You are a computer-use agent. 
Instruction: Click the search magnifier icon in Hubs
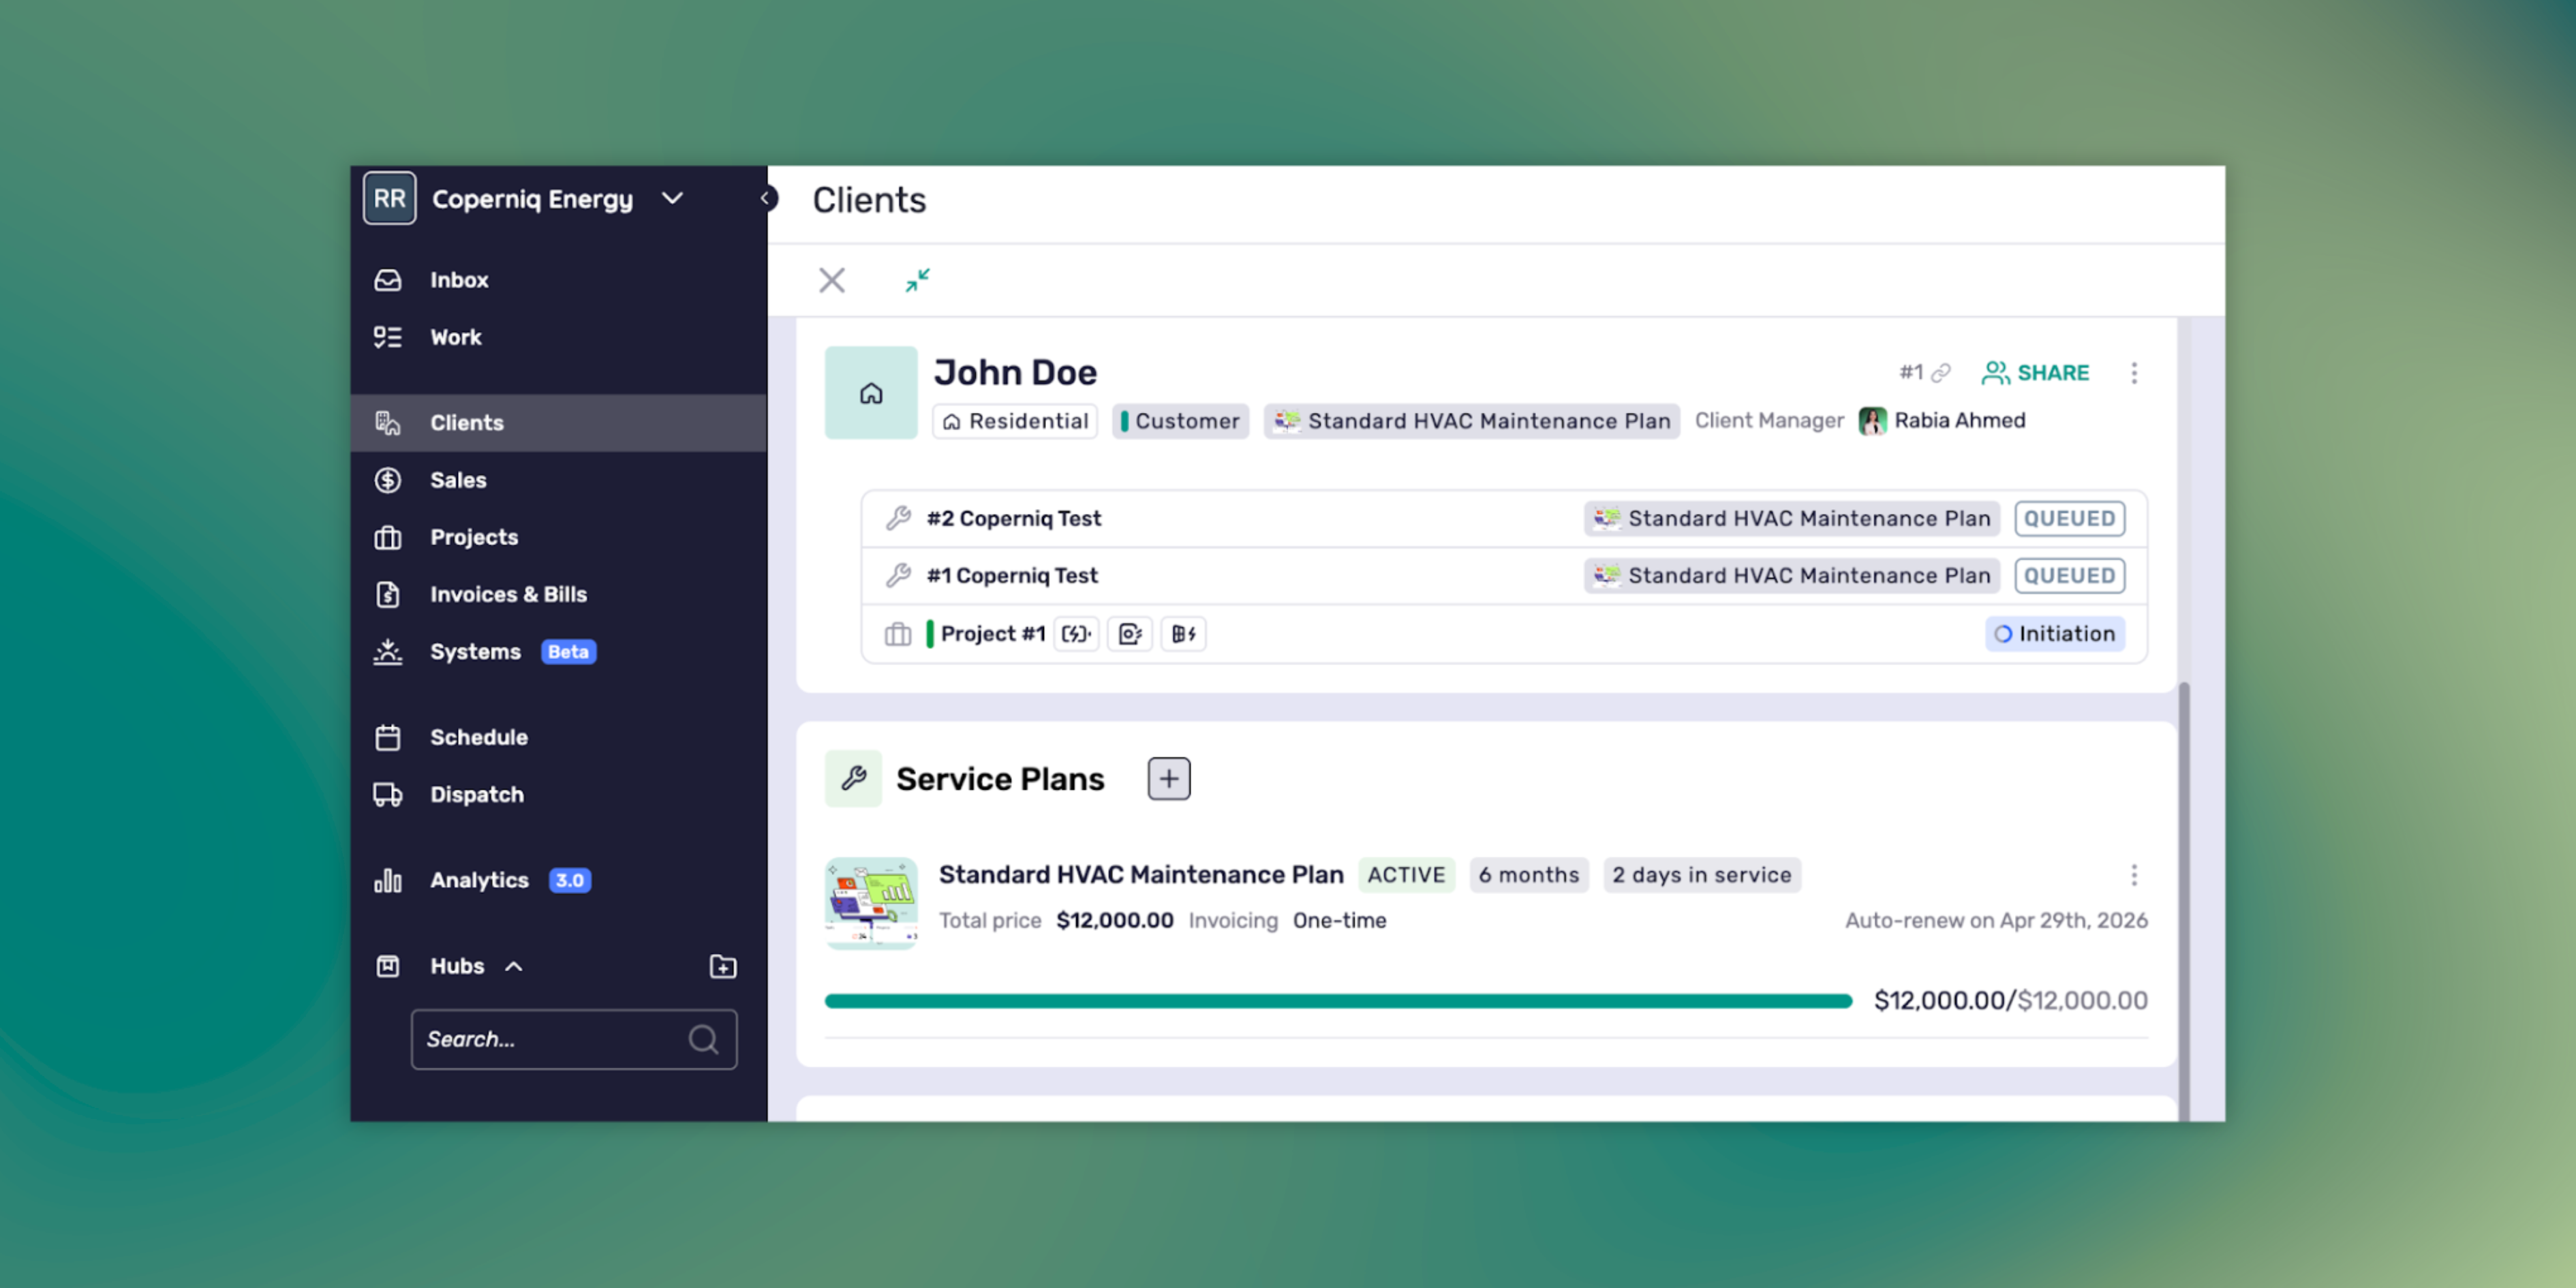[x=703, y=1039]
